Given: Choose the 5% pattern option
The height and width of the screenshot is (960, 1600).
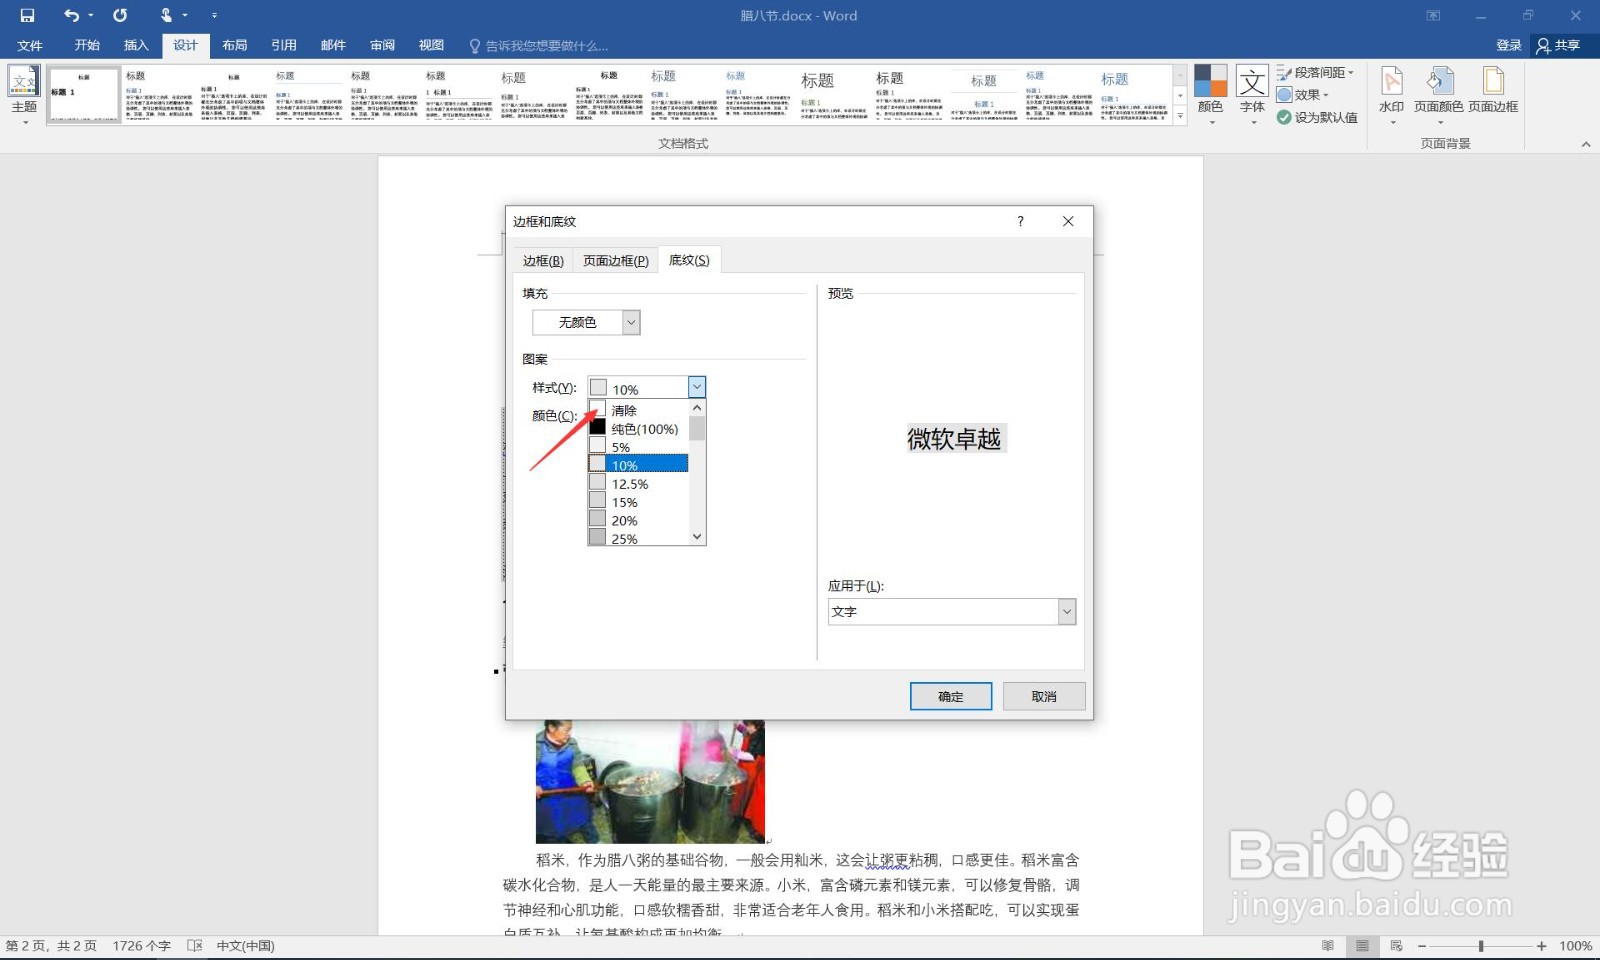Looking at the screenshot, I should point(638,447).
